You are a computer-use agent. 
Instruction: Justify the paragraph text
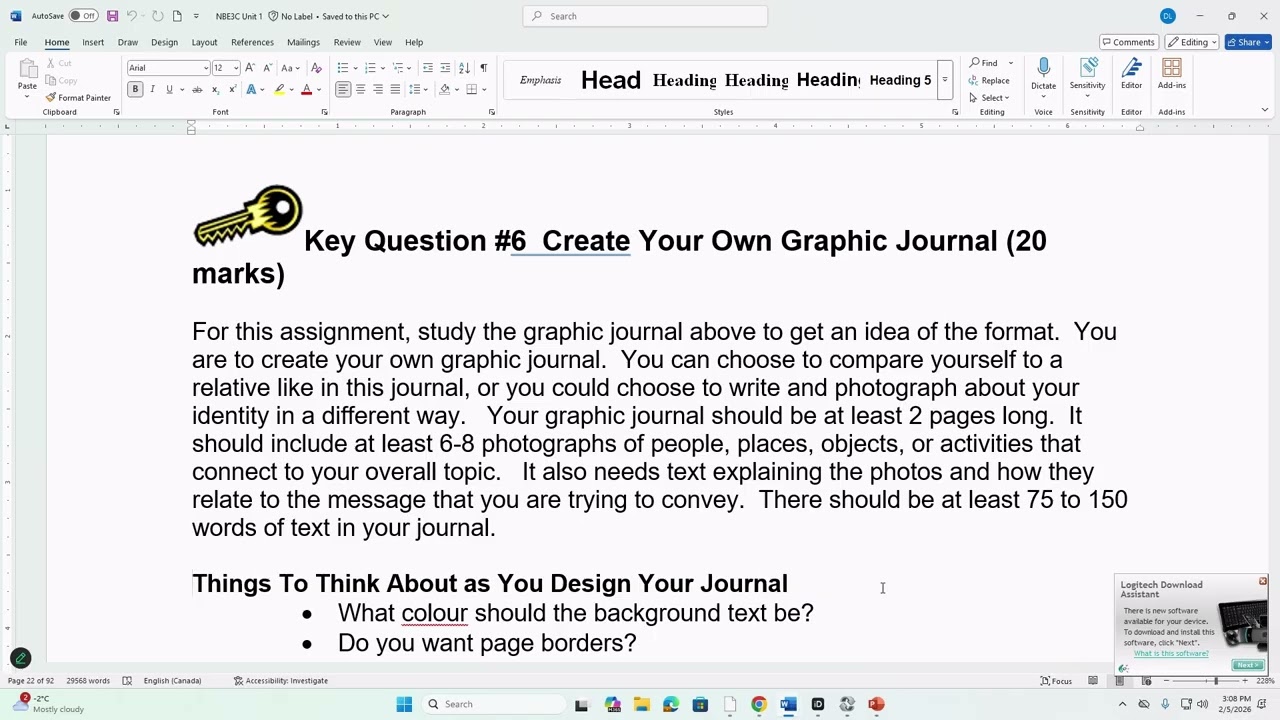pyautogui.click(x=394, y=90)
